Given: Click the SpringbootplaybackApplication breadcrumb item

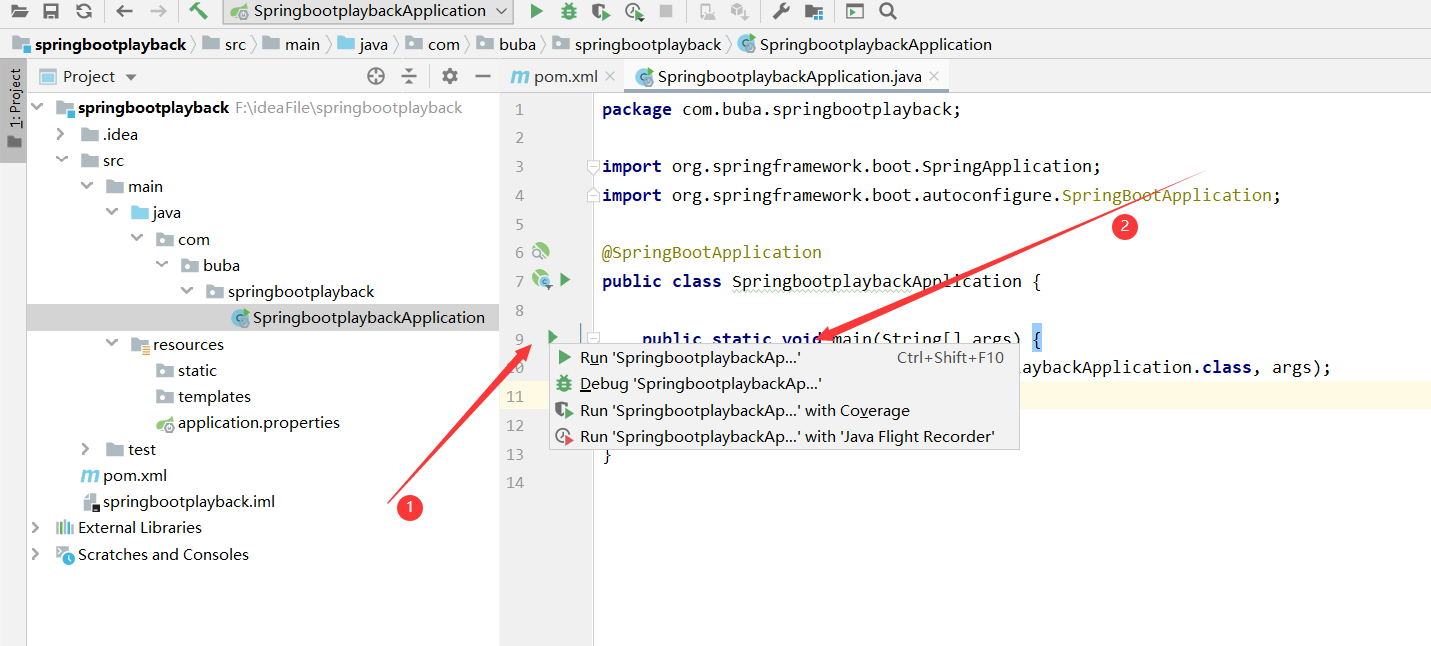Looking at the screenshot, I should click(x=865, y=44).
